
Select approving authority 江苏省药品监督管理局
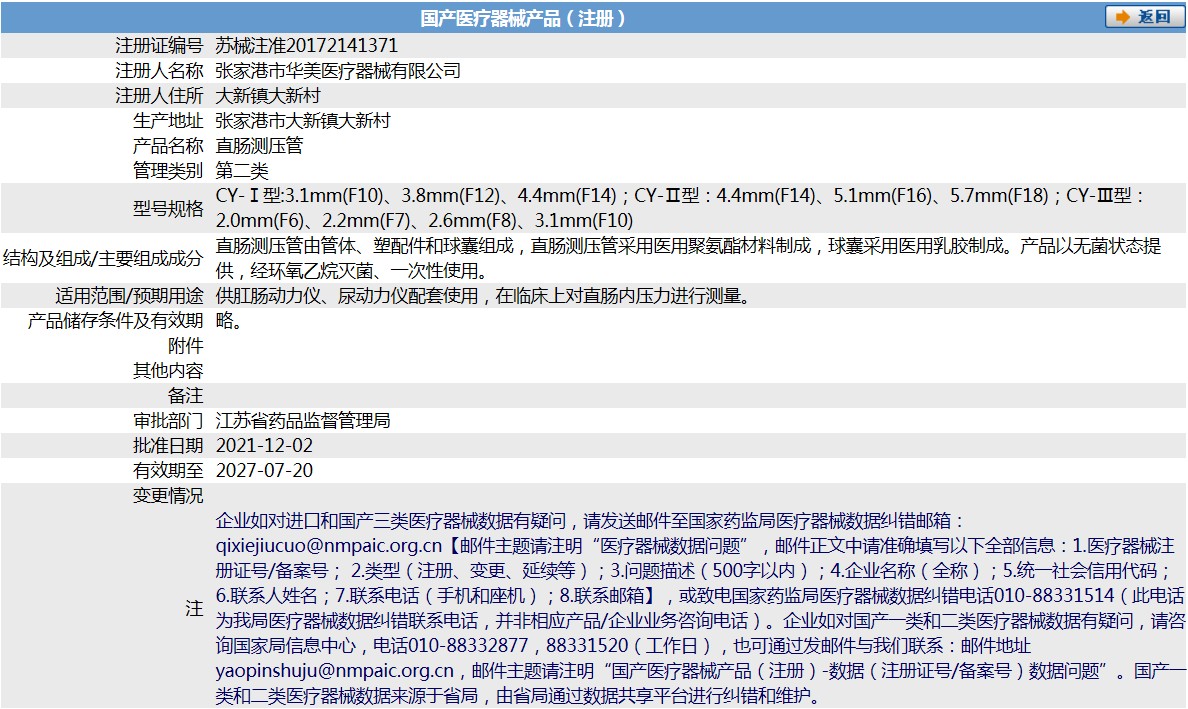click(303, 421)
